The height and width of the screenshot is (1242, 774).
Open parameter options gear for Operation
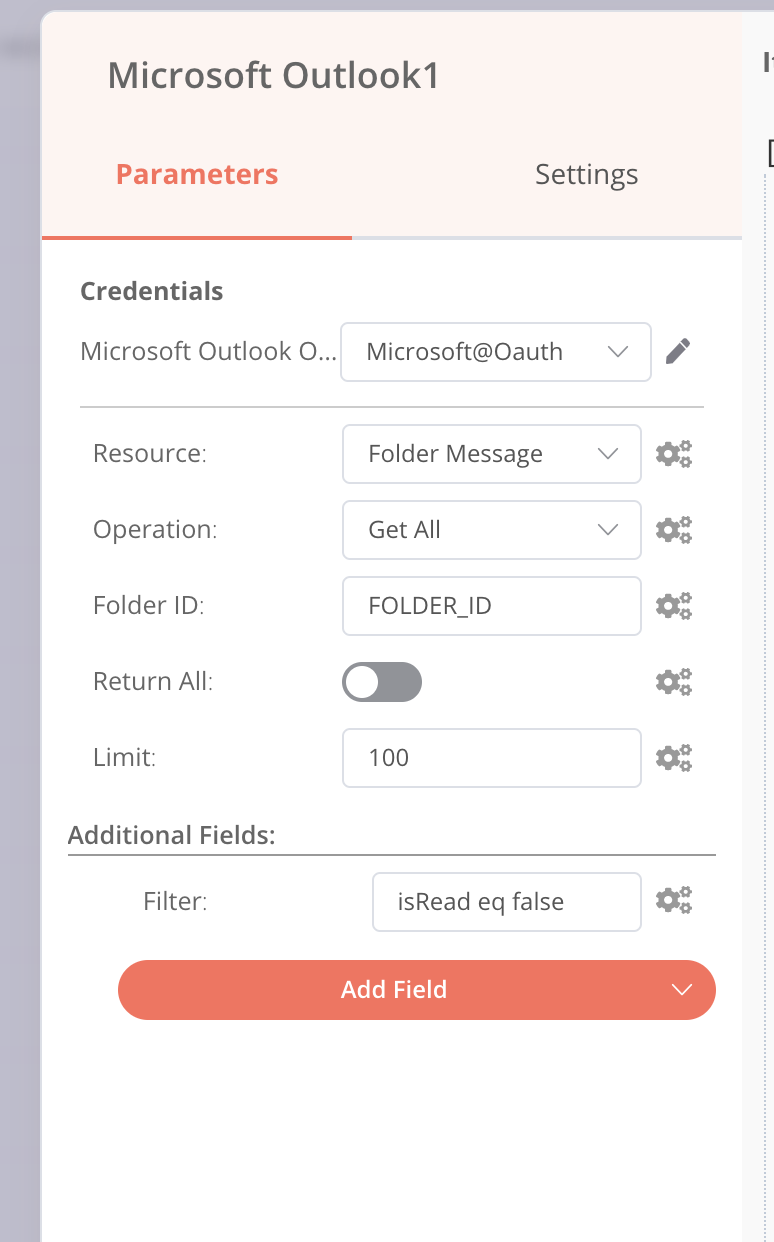click(674, 530)
